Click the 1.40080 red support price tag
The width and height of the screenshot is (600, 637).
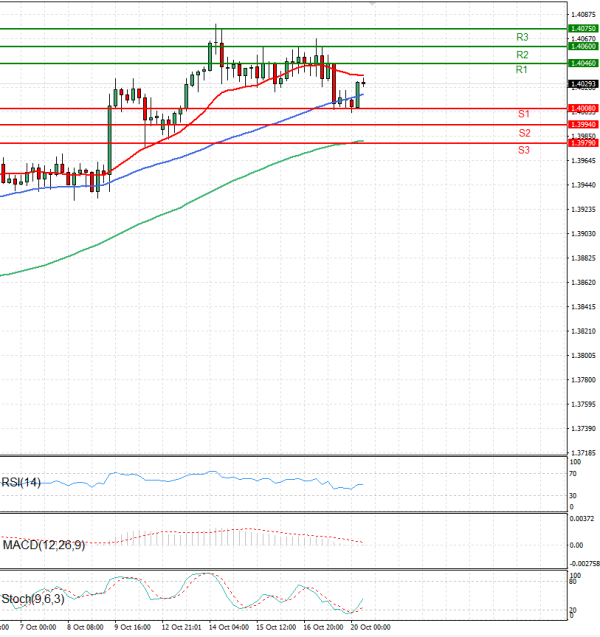582,107
